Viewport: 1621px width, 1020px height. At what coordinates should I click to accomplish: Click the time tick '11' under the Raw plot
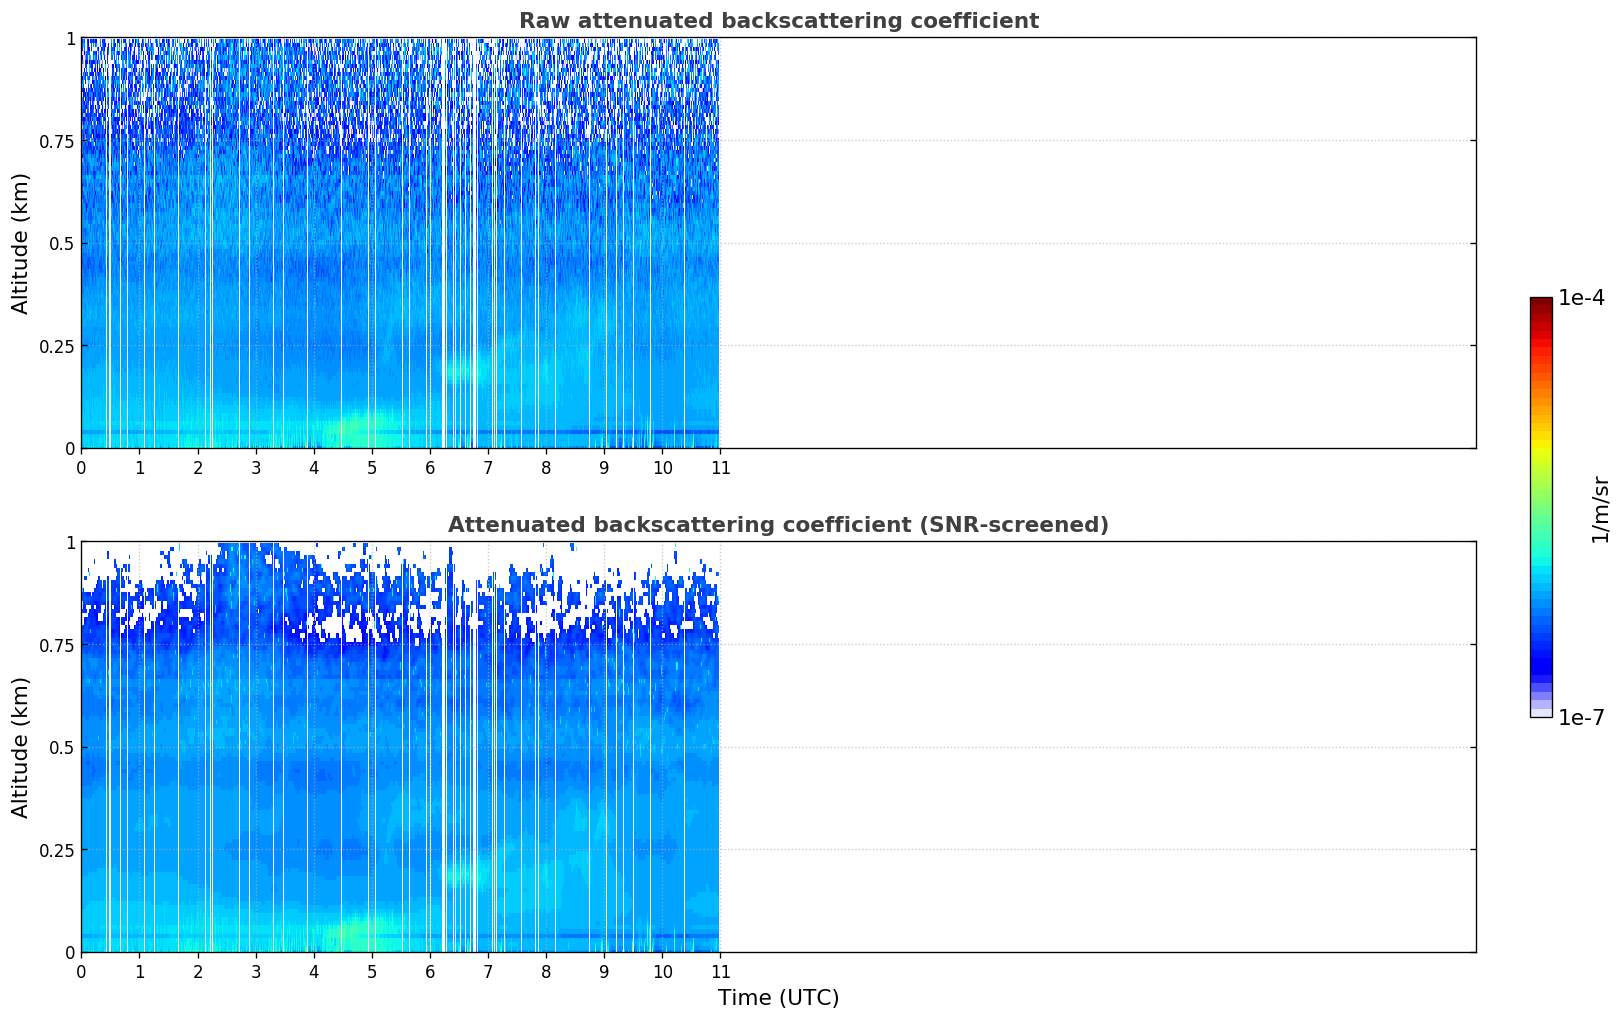[x=720, y=467]
